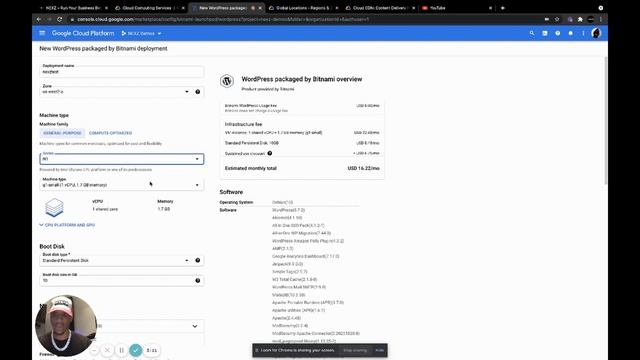Close the New WordPress package tab
Screen dimensions: 640x360
point(260,8)
